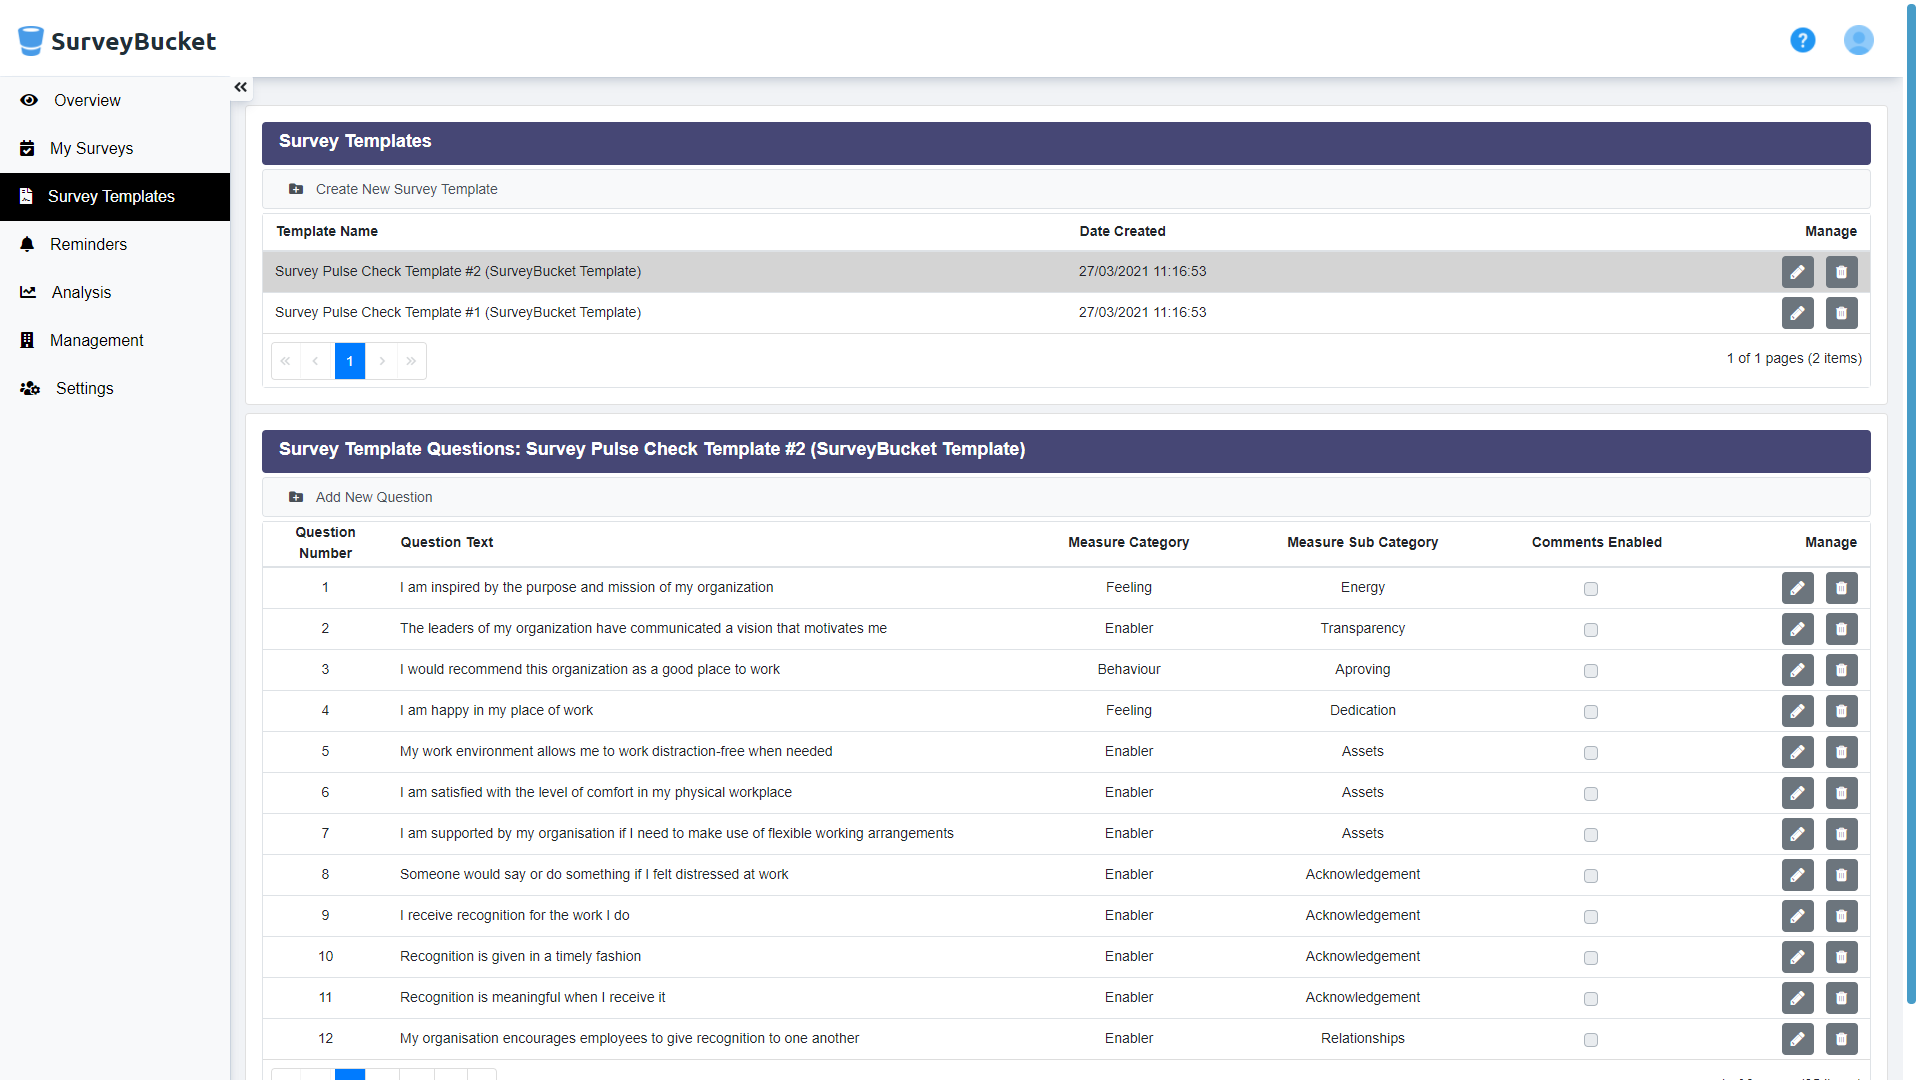Screen dimensions: 1920x1080
Task: Delete question 2 about leaders' vision
Action: click(1841, 629)
